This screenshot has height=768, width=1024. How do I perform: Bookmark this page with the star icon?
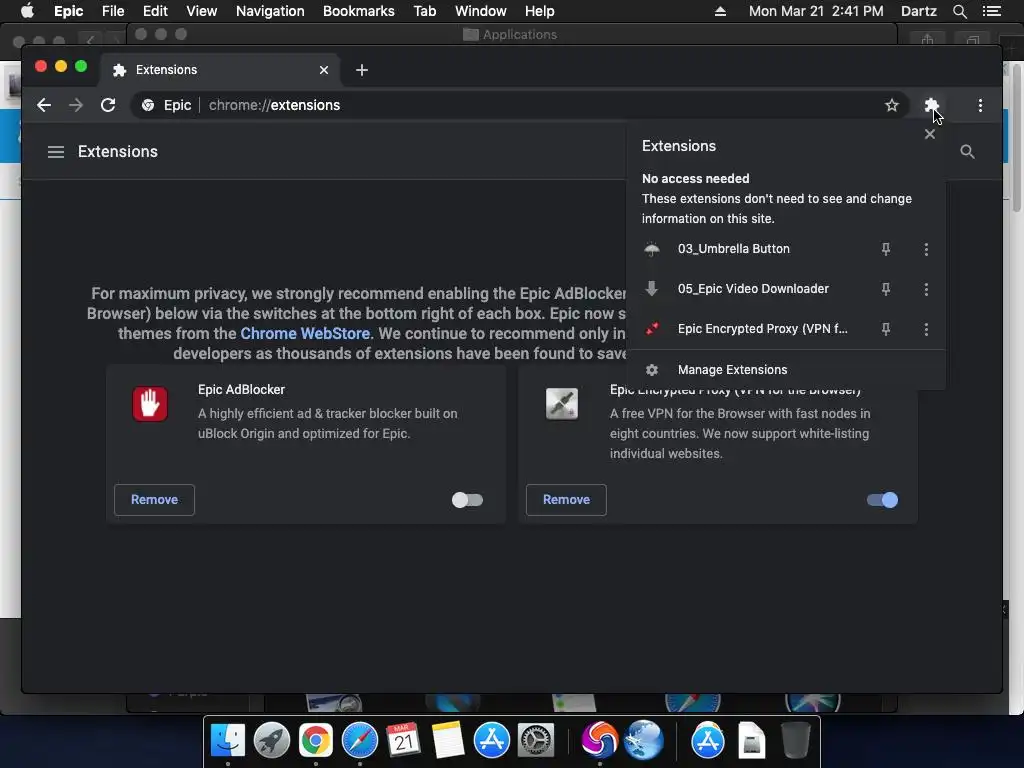[x=891, y=105]
